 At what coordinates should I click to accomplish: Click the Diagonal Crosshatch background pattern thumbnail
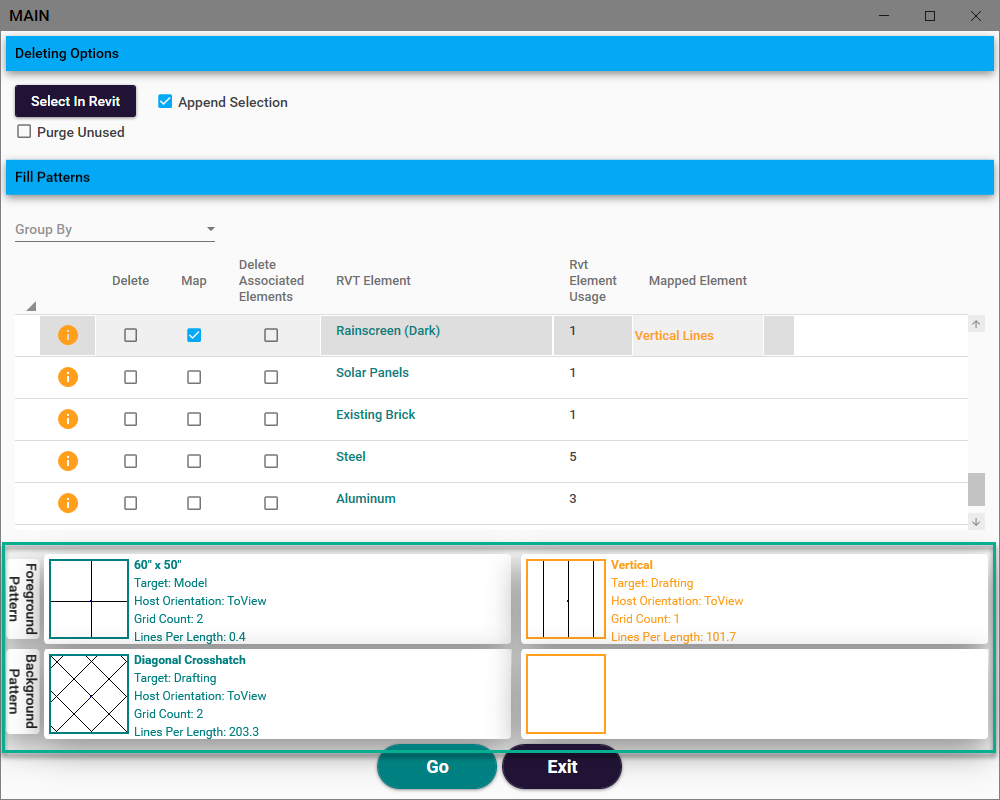tap(89, 694)
